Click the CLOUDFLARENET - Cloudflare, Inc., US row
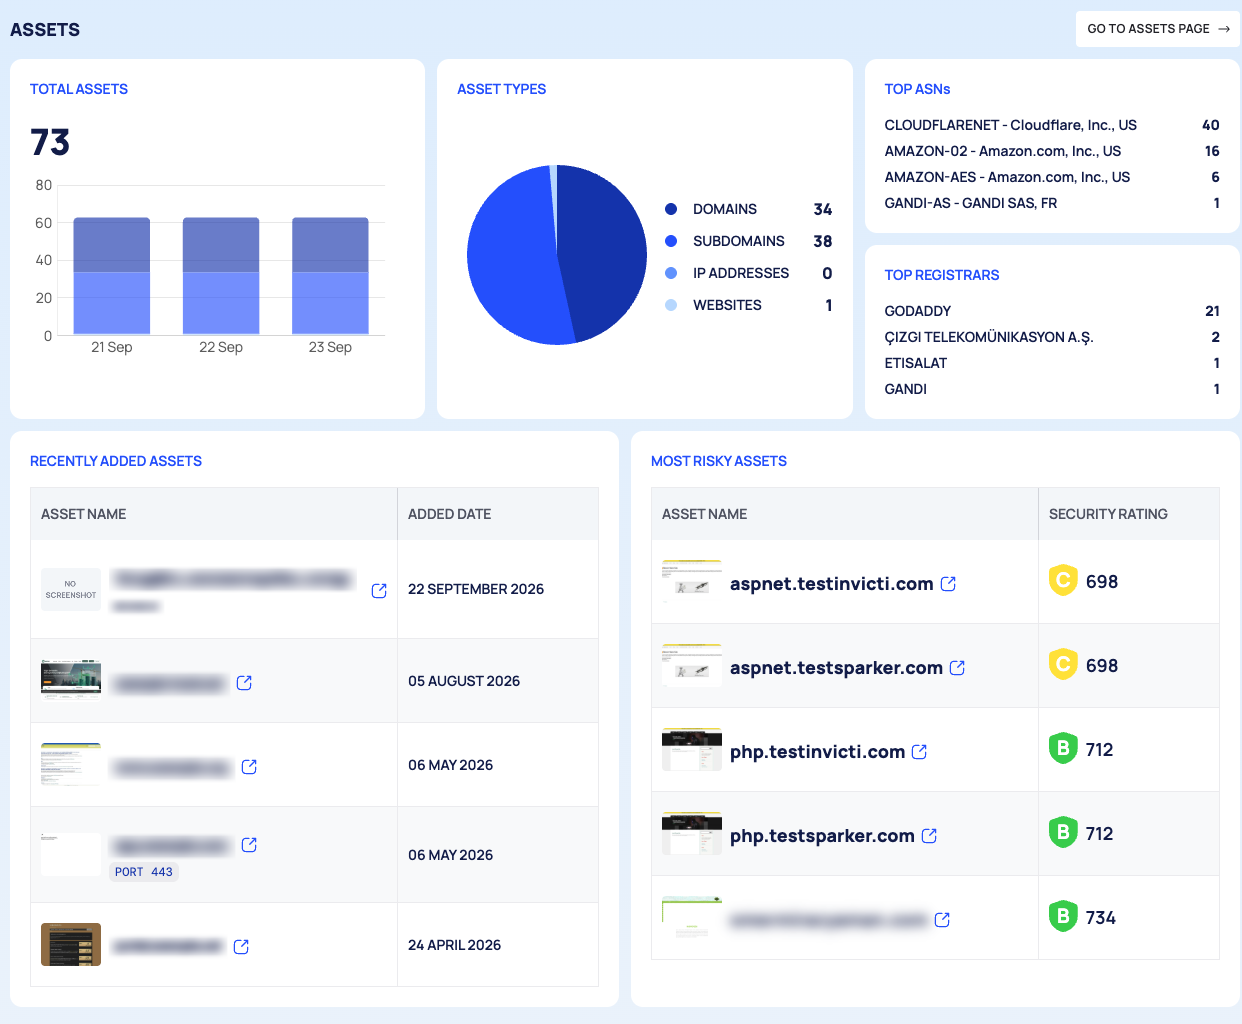Image resolution: width=1242 pixels, height=1024 pixels. [x=1052, y=125]
